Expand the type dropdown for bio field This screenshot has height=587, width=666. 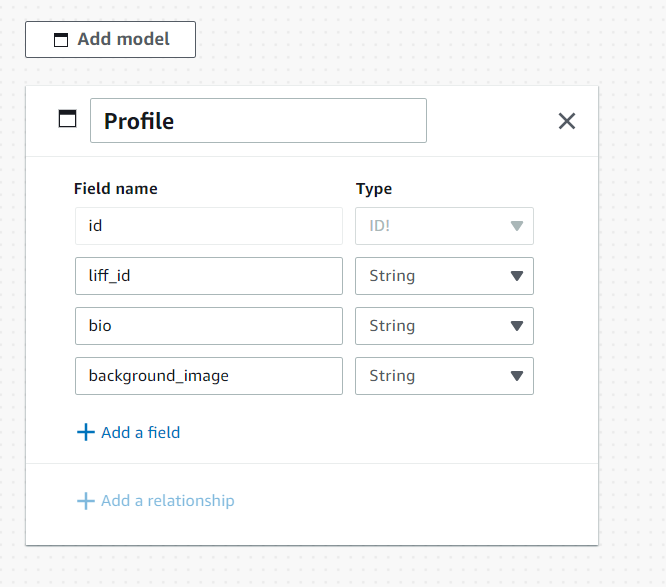444,326
